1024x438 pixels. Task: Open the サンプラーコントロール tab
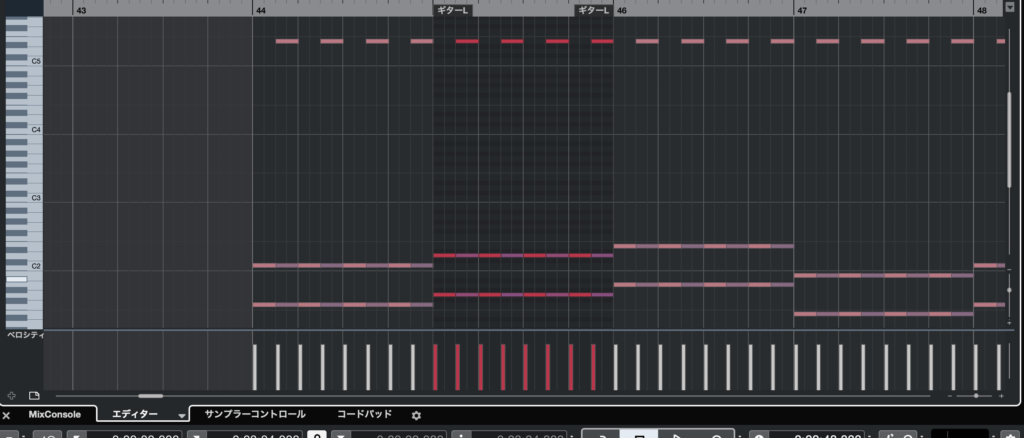pyautogui.click(x=254, y=414)
